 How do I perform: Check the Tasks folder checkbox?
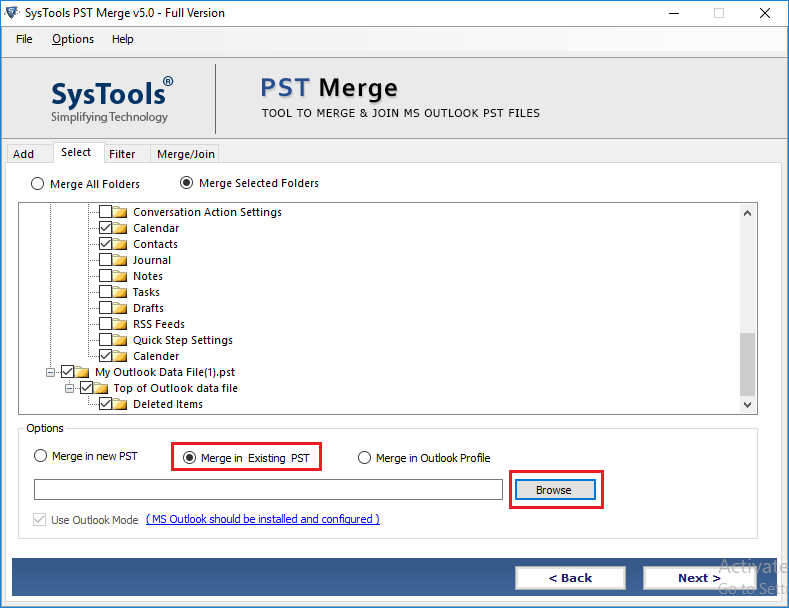(105, 292)
